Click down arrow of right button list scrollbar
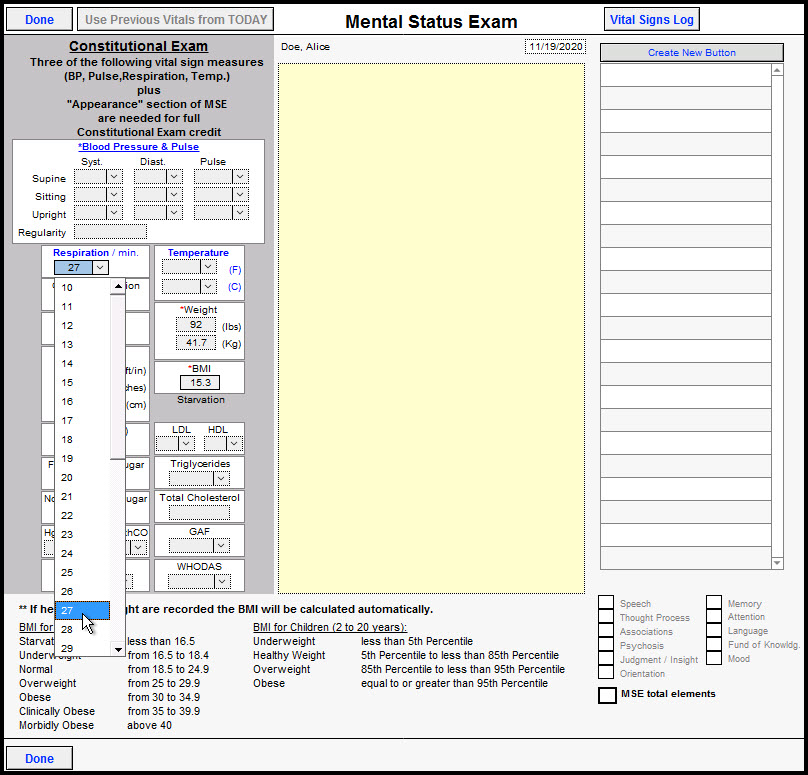This screenshot has height=775, width=808. pyautogui.click(x=778, y=563)
